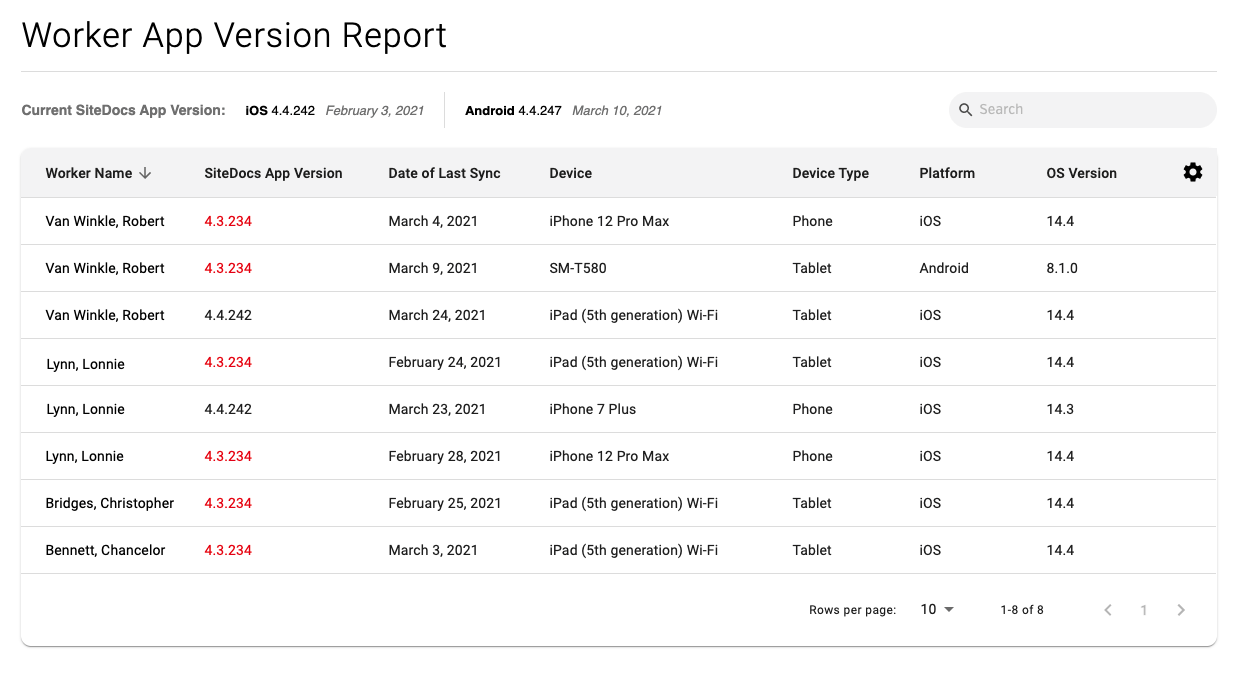1237x675 pixels.
Task: Toggle sort arrow beside Worker Name
Action: 145,173
